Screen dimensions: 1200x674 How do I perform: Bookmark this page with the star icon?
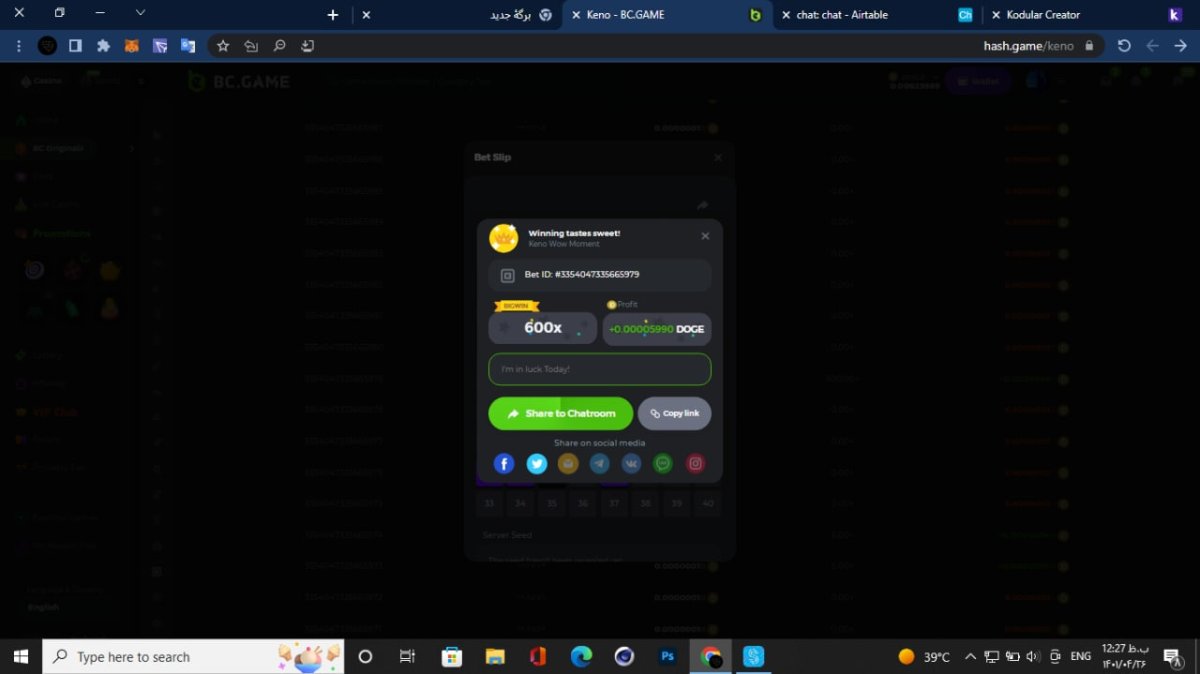pos(223,46)
